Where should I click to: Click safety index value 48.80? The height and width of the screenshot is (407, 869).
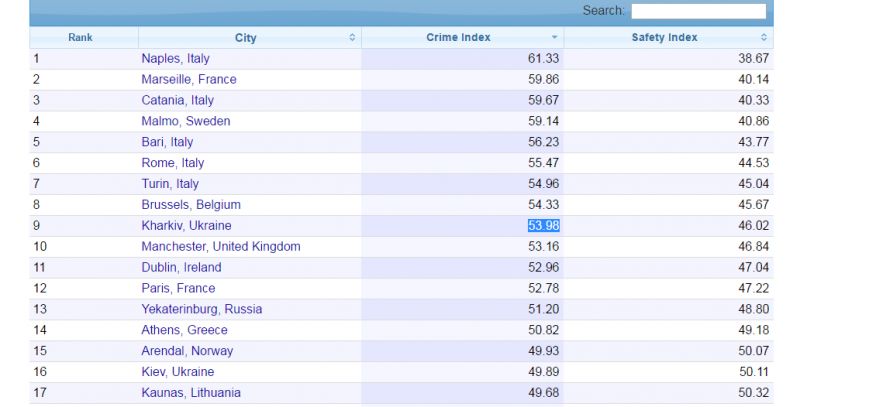pos(754,309)
